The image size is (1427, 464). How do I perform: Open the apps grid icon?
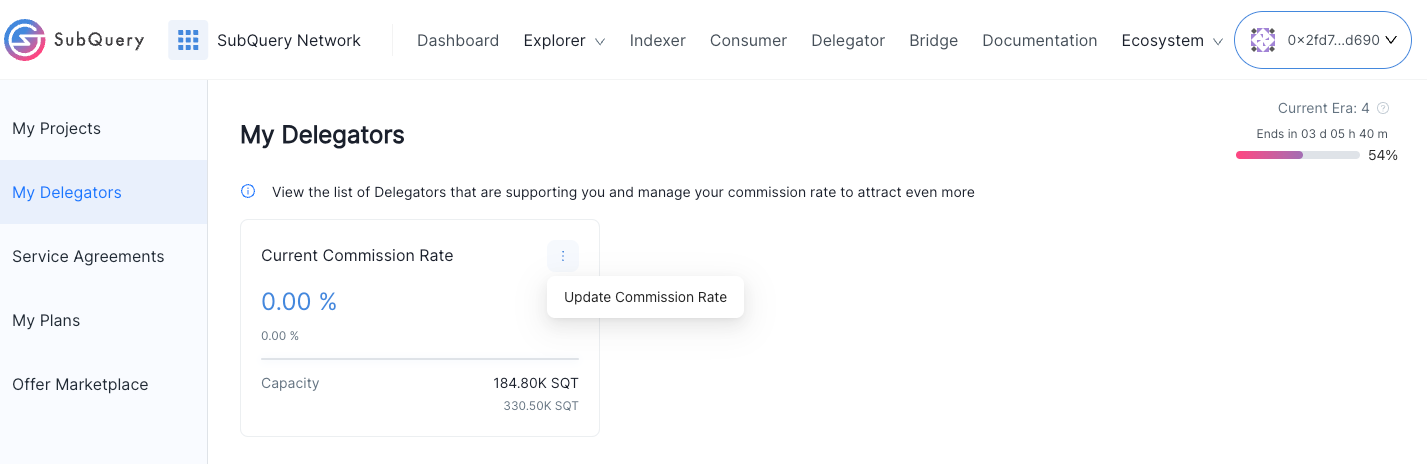click(188, 40)
